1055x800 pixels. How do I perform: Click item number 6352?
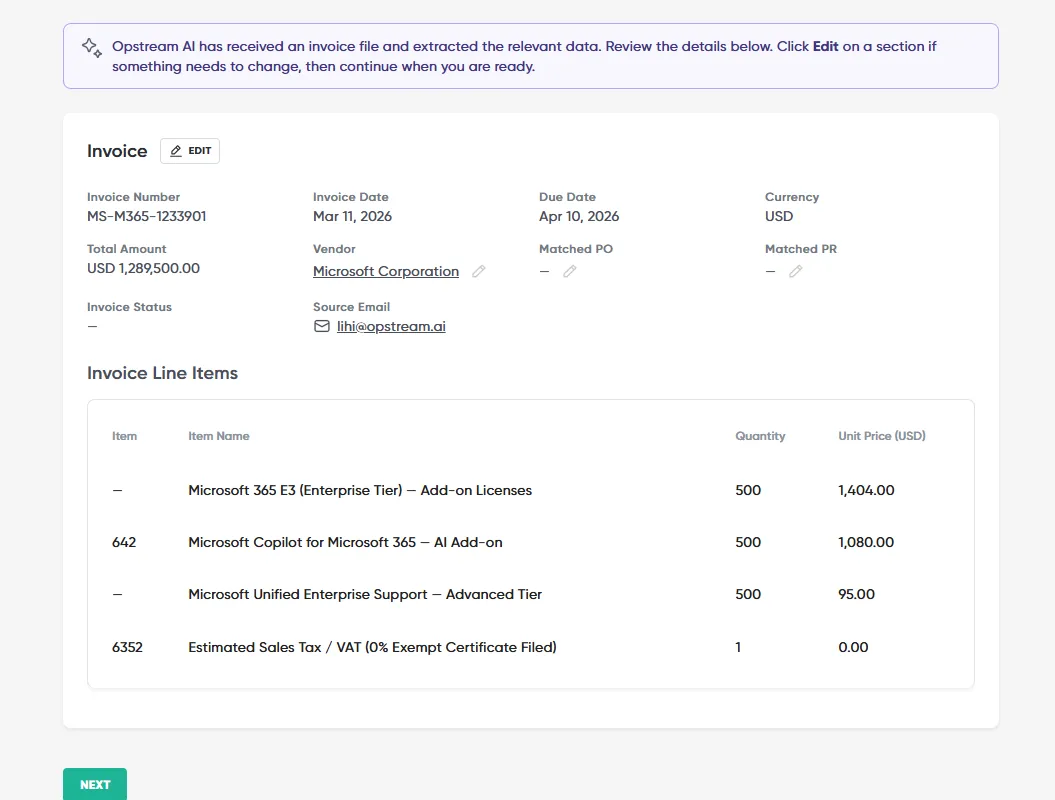click(127, 647)
